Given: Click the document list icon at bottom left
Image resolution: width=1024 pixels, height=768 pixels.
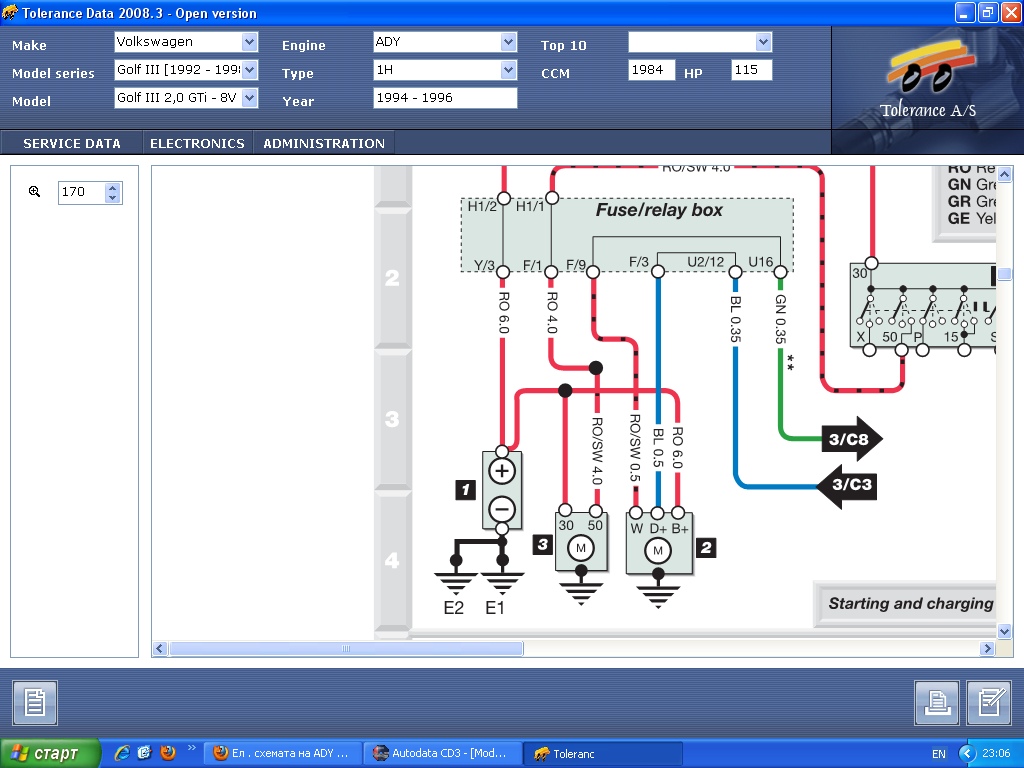Looking at the screenshot, I should coord(35,703).
